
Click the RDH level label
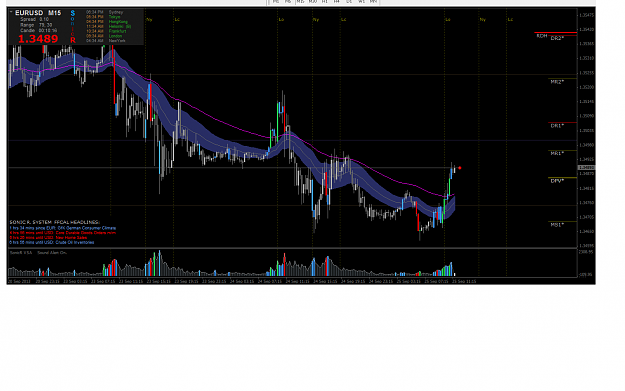click(542, 36)
